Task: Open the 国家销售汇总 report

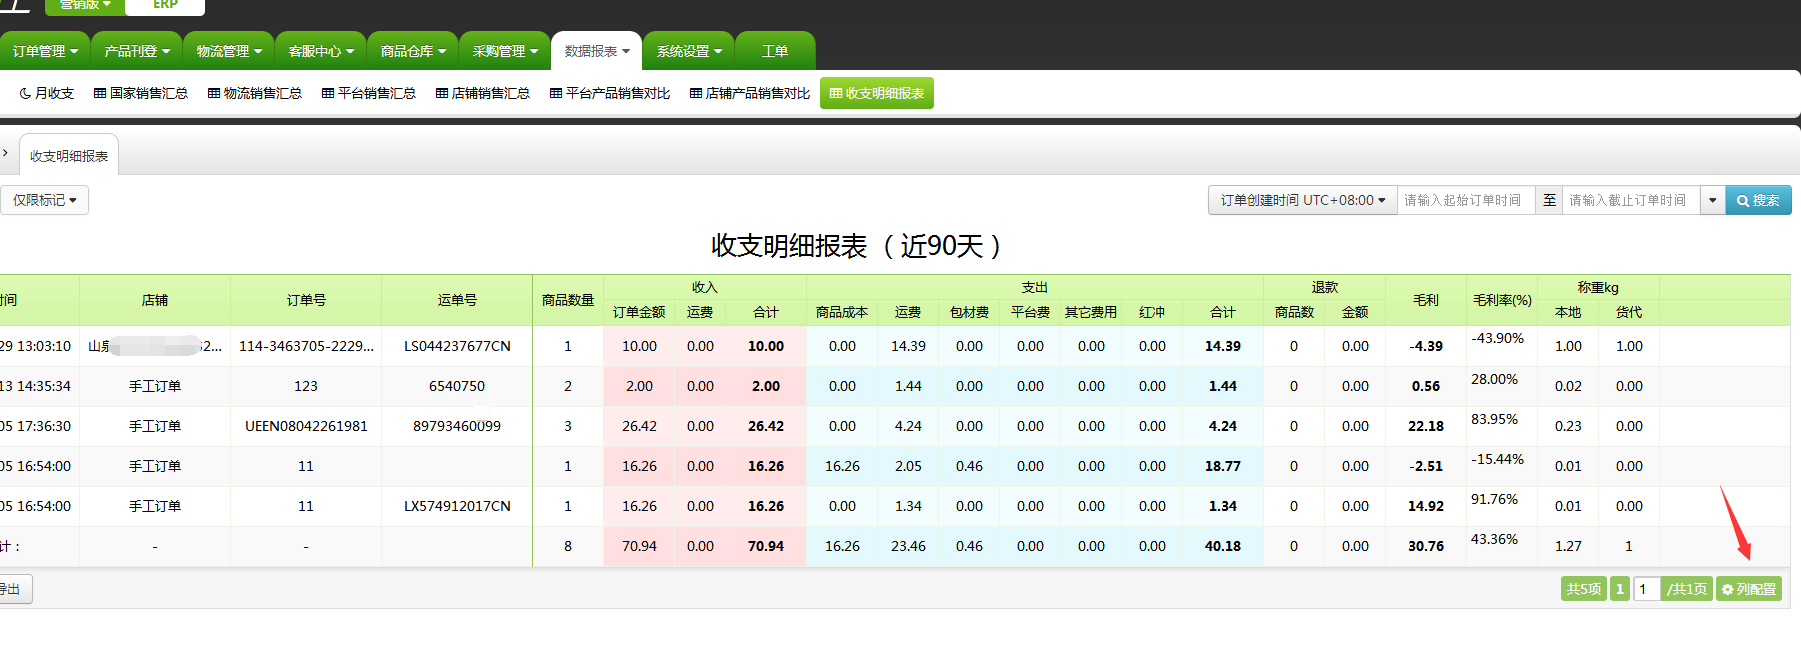Action: [x=141, y=93]
